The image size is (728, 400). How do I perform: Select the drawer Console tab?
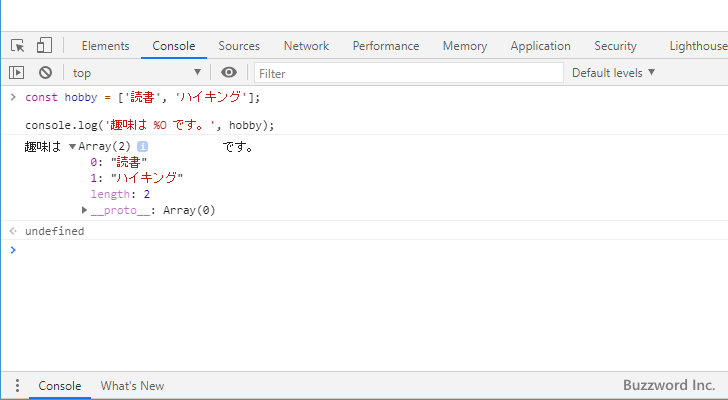click(x=59, y=386)
